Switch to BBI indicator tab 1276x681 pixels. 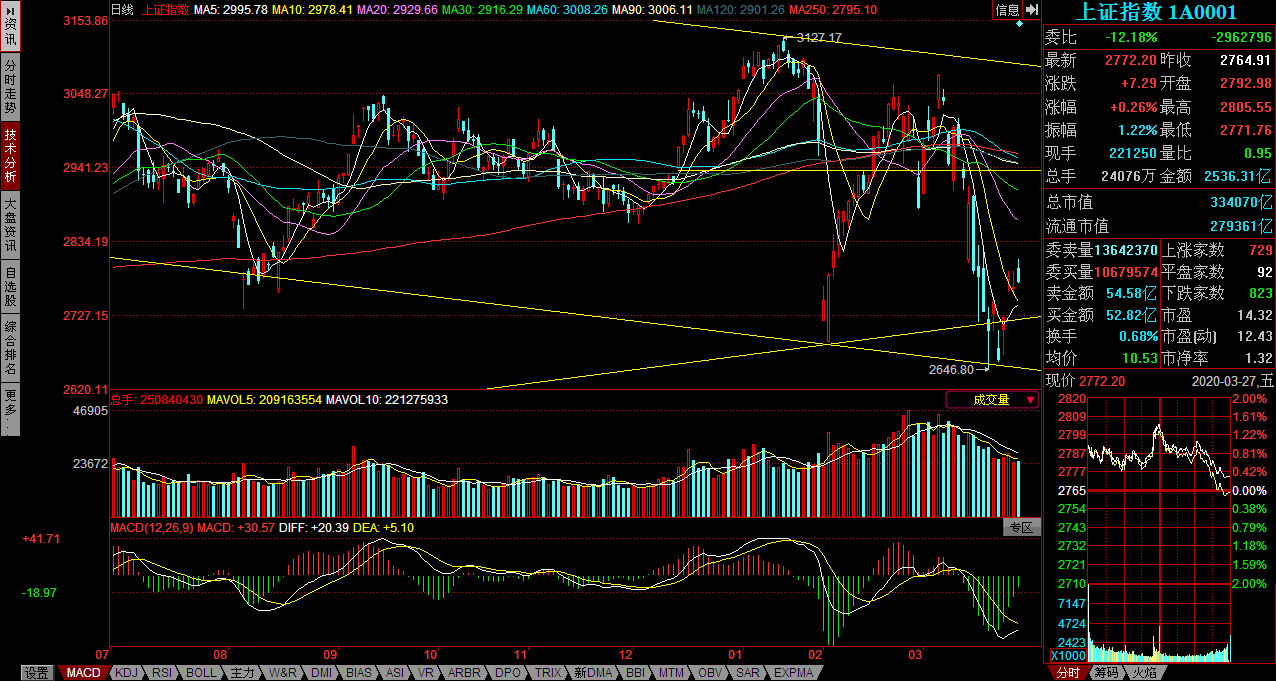click(636, 673)
